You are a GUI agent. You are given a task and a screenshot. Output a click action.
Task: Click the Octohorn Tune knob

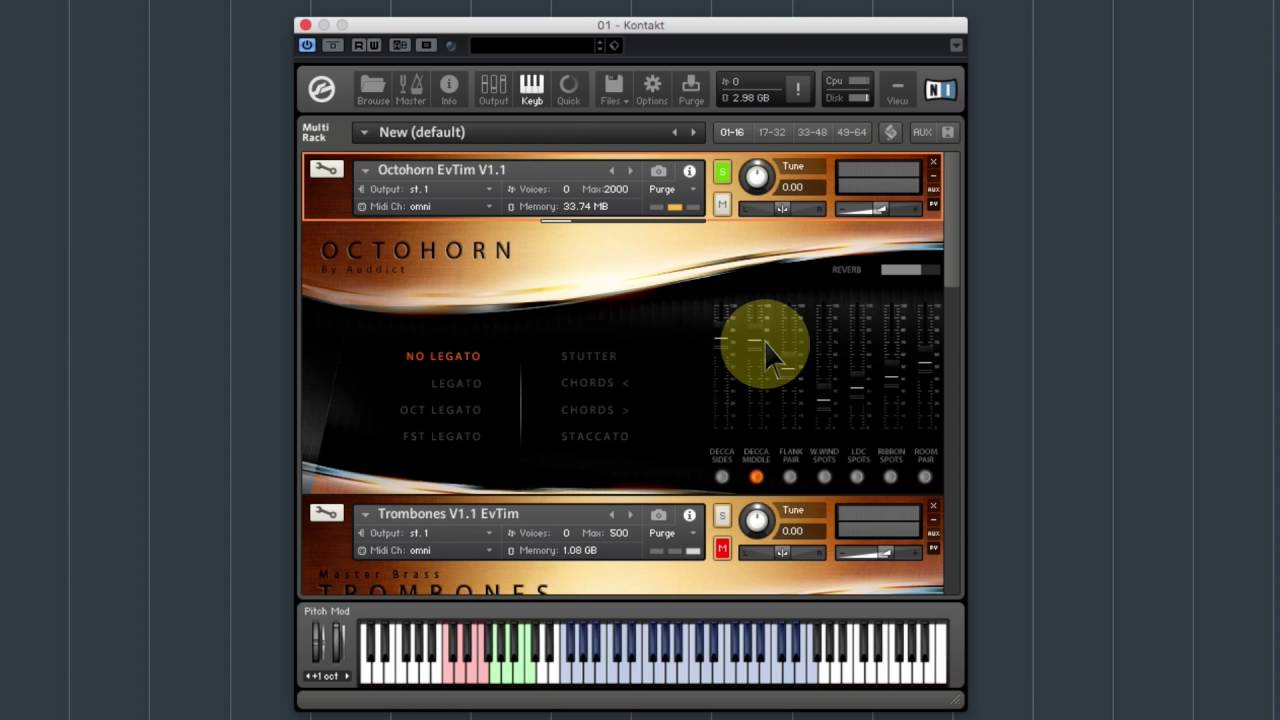pyautogui.click(x=757, y=177)
